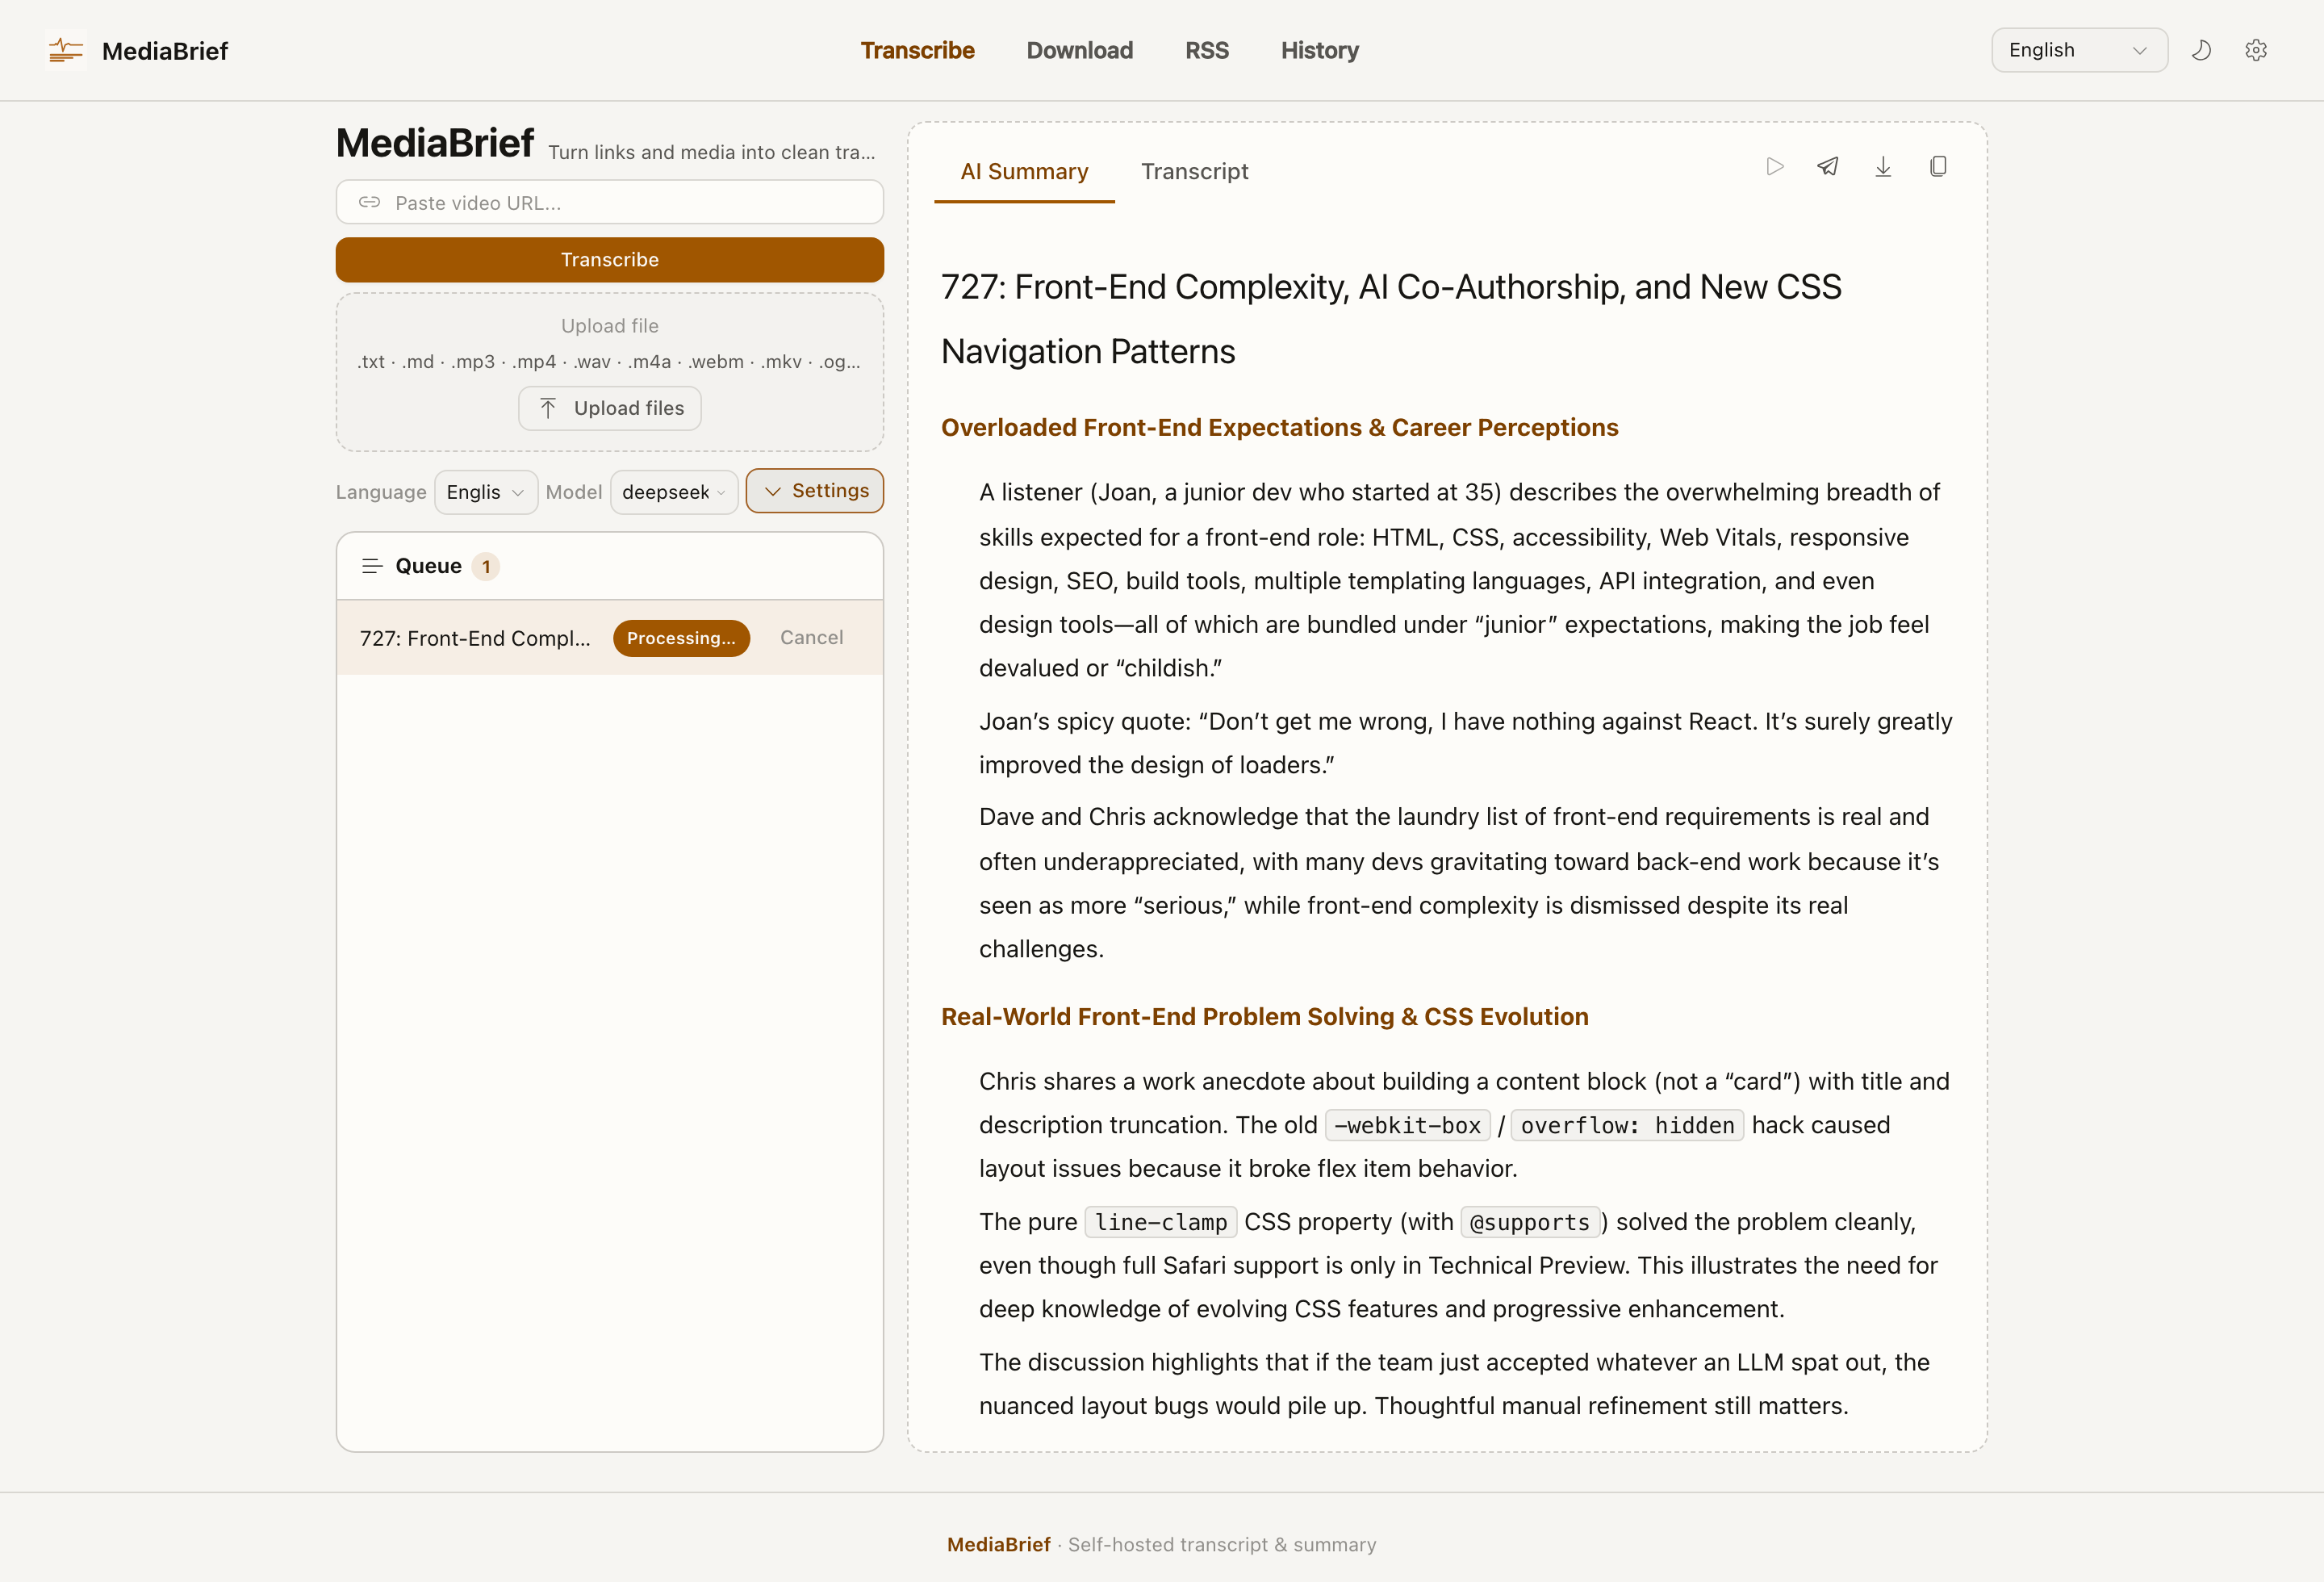Click the orange Transcribe button
Image resolution: width=2324 pixels, height=1582 pixels.
610,260
